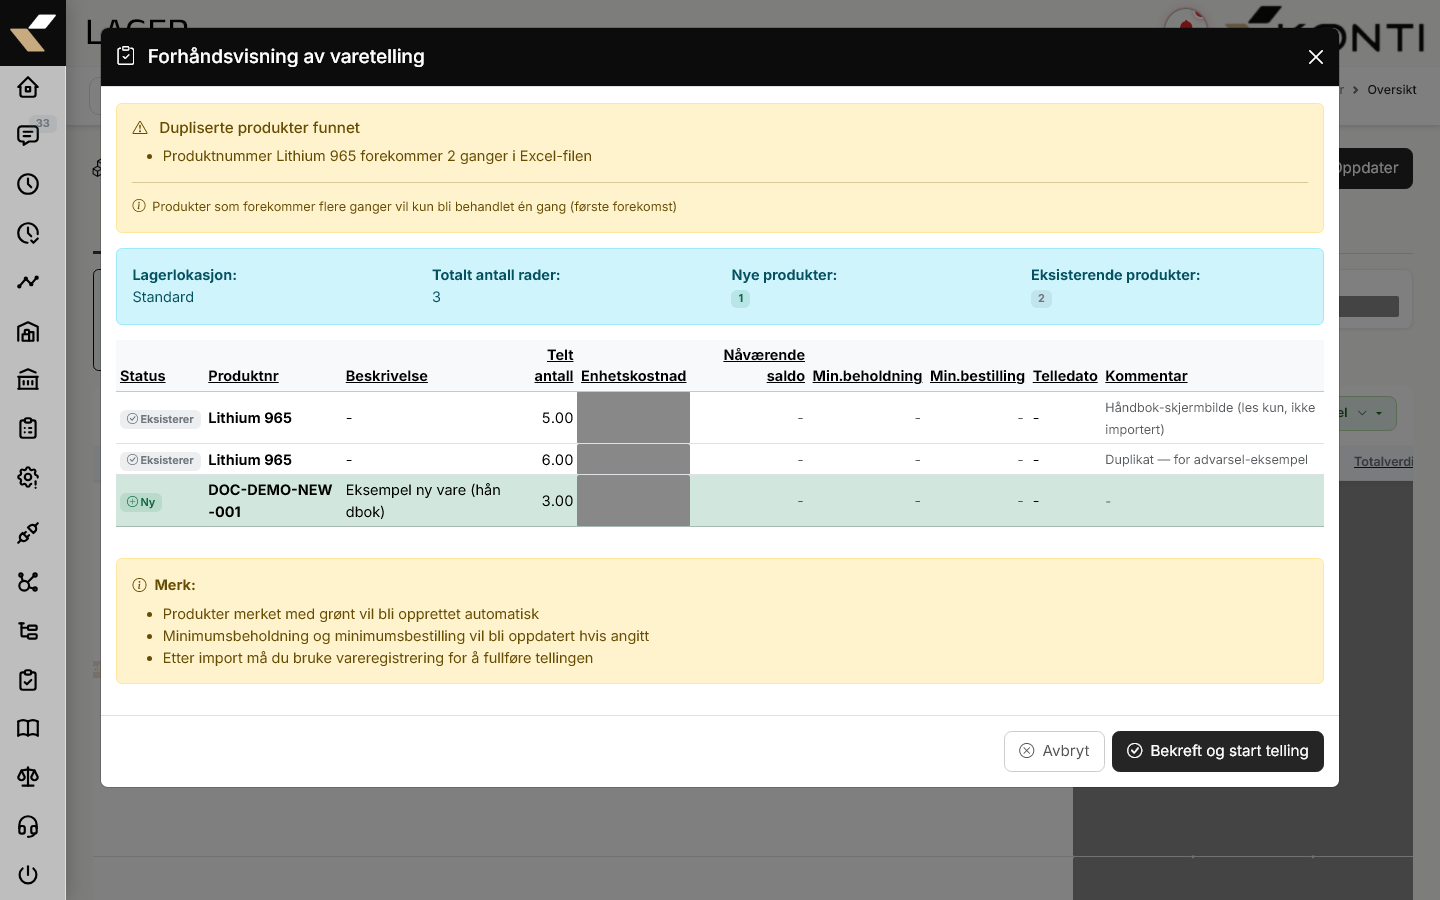This screenshot has height=900, width=1440.
Task: Click the Avbryt button
Action: click(1054, 751)
